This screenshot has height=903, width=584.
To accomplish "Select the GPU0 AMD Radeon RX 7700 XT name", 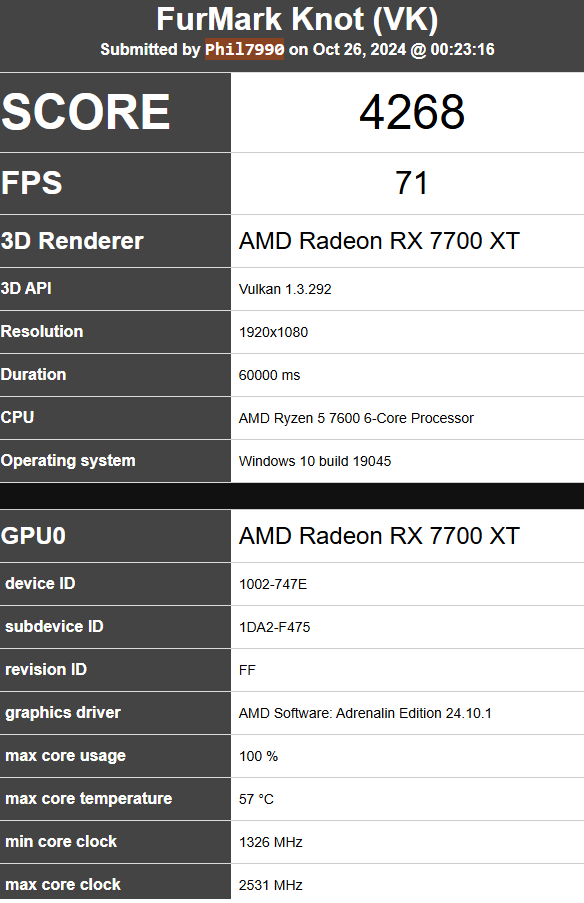I will tap(379, 536).
